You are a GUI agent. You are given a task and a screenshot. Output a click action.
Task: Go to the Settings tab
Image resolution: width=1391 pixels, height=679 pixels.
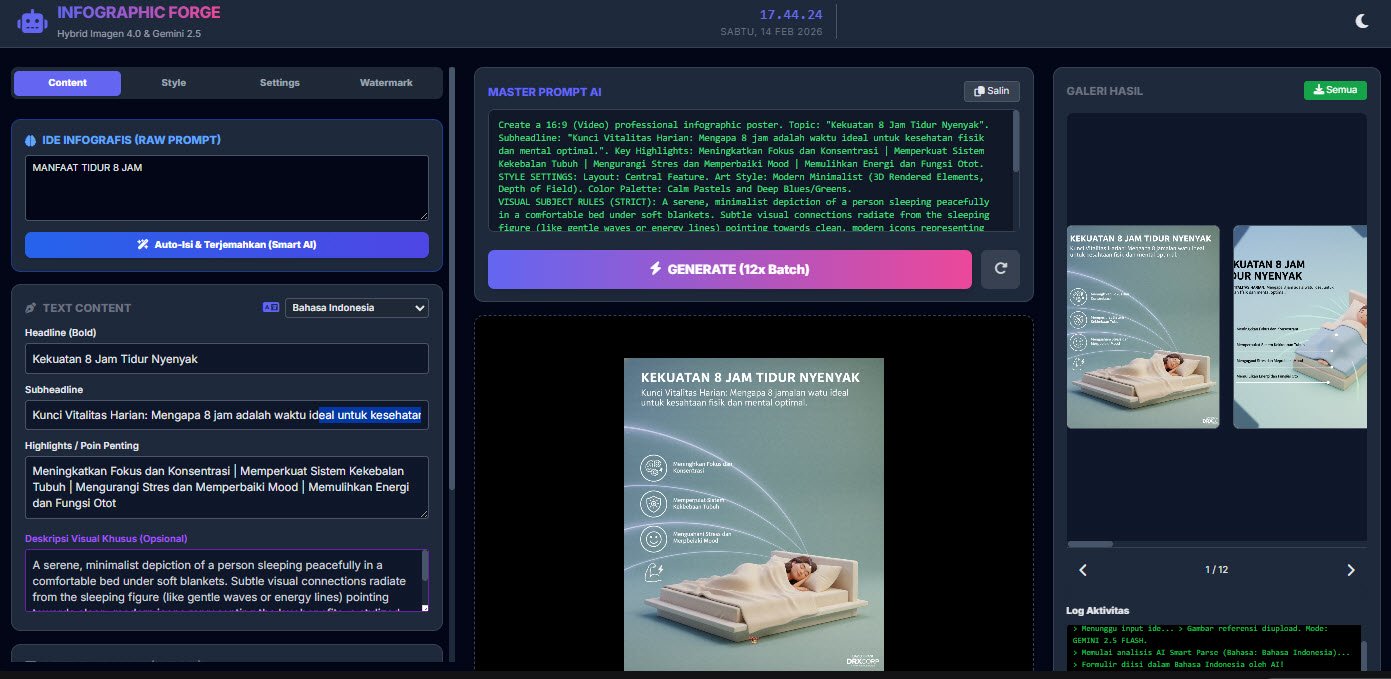pos(280,83)
